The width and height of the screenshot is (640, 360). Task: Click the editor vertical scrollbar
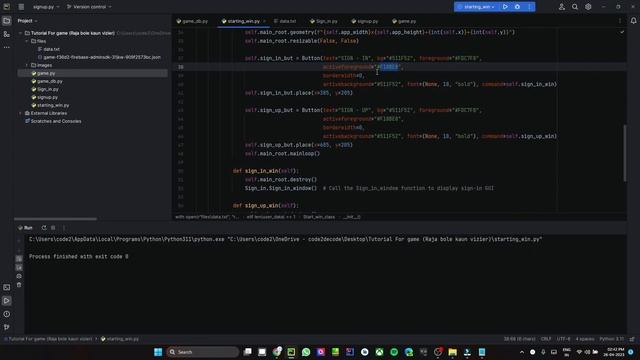tap(624, 153)
